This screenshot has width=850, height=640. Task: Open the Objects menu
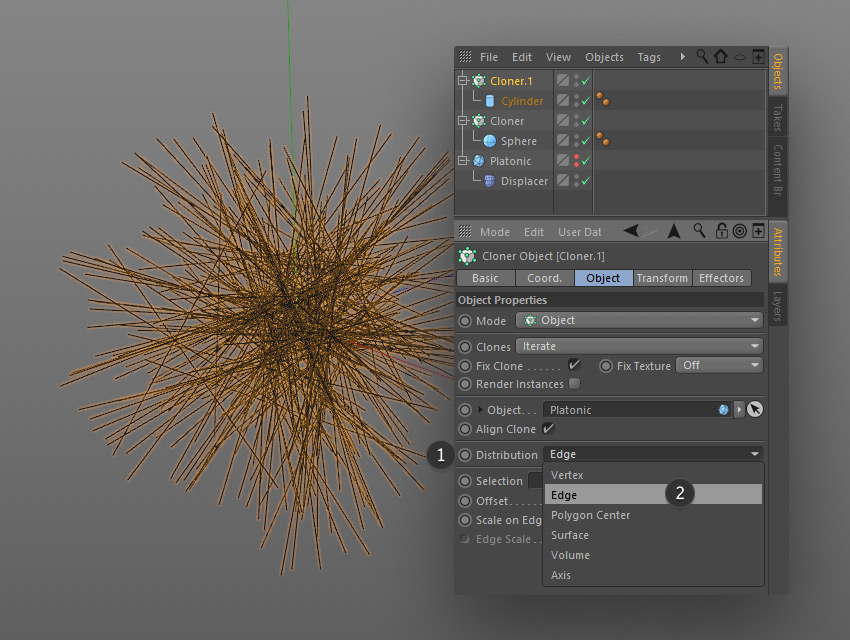604,57
